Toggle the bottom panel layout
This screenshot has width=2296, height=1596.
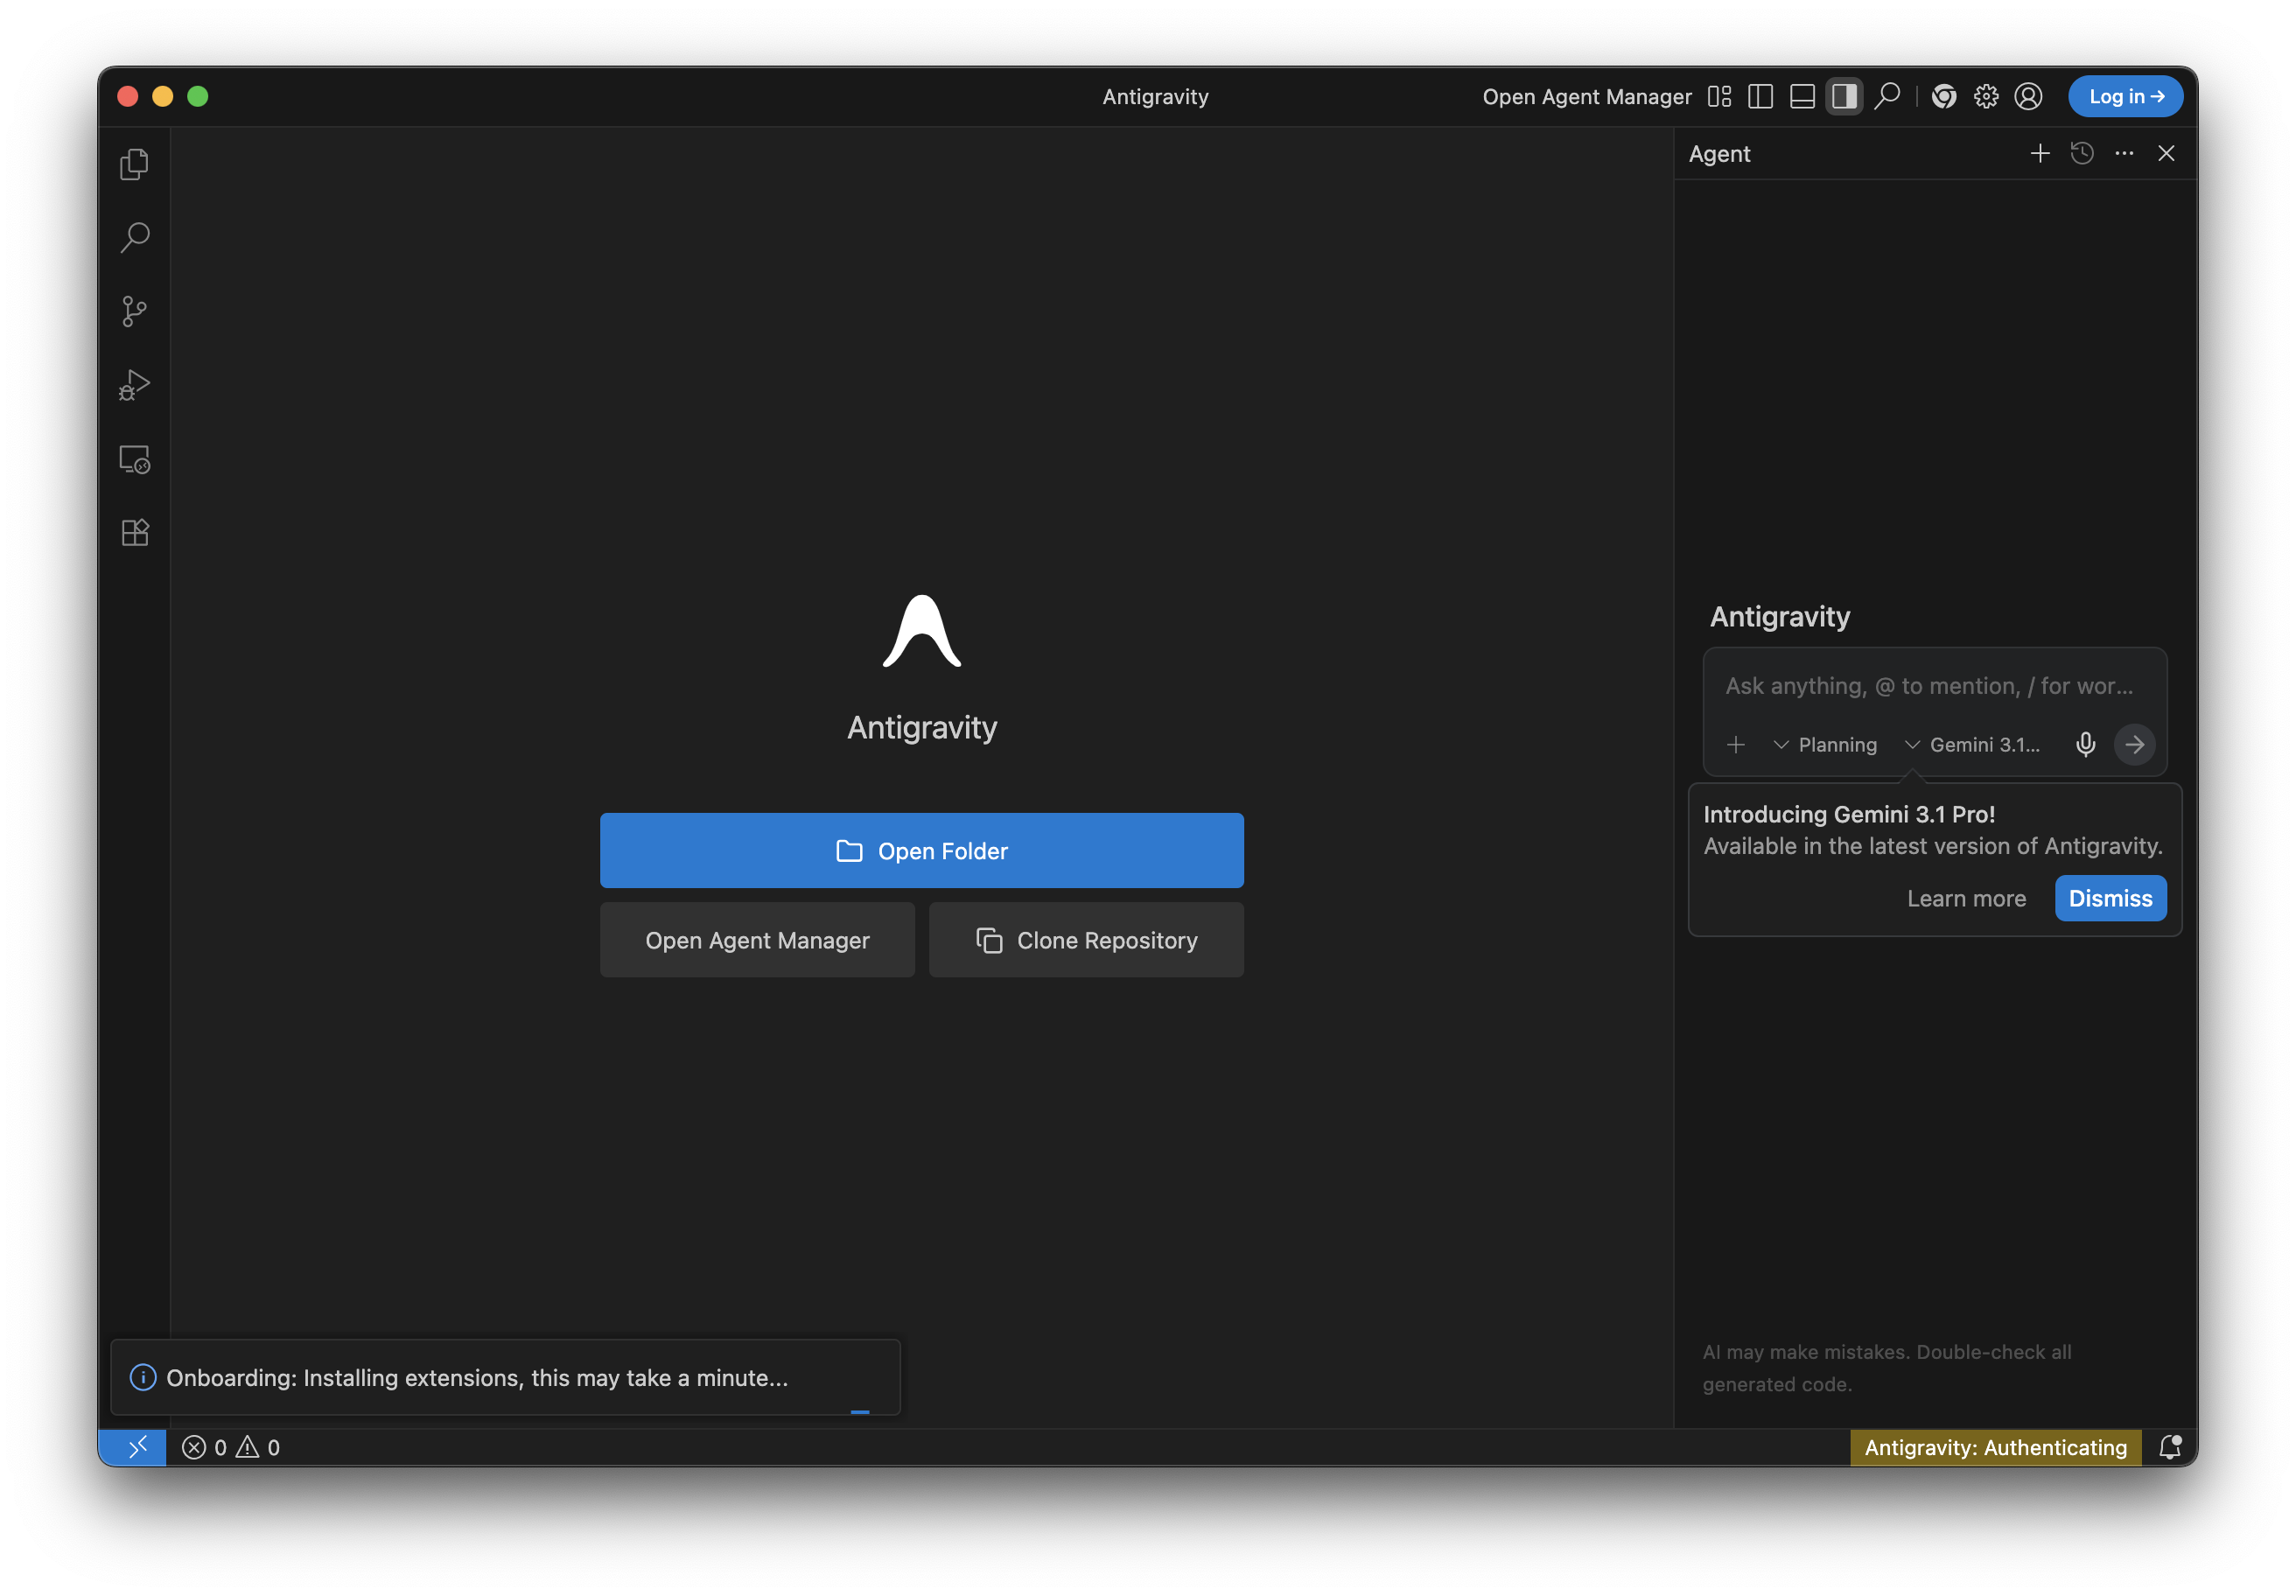[x=1802, y=96]
